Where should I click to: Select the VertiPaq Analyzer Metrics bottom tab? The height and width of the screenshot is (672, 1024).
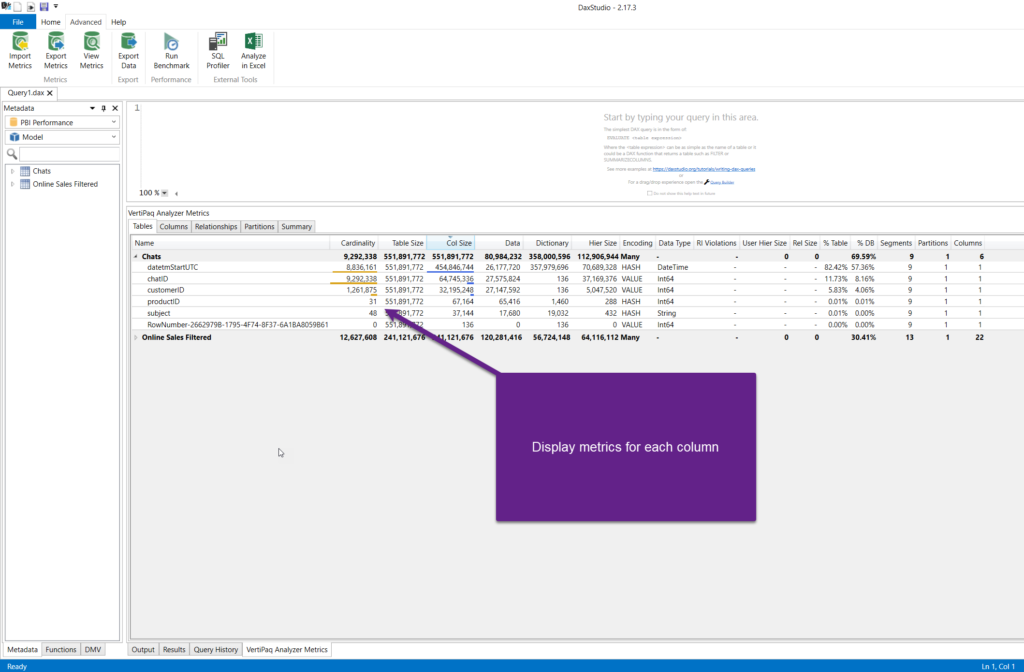(x=287, y=650)
